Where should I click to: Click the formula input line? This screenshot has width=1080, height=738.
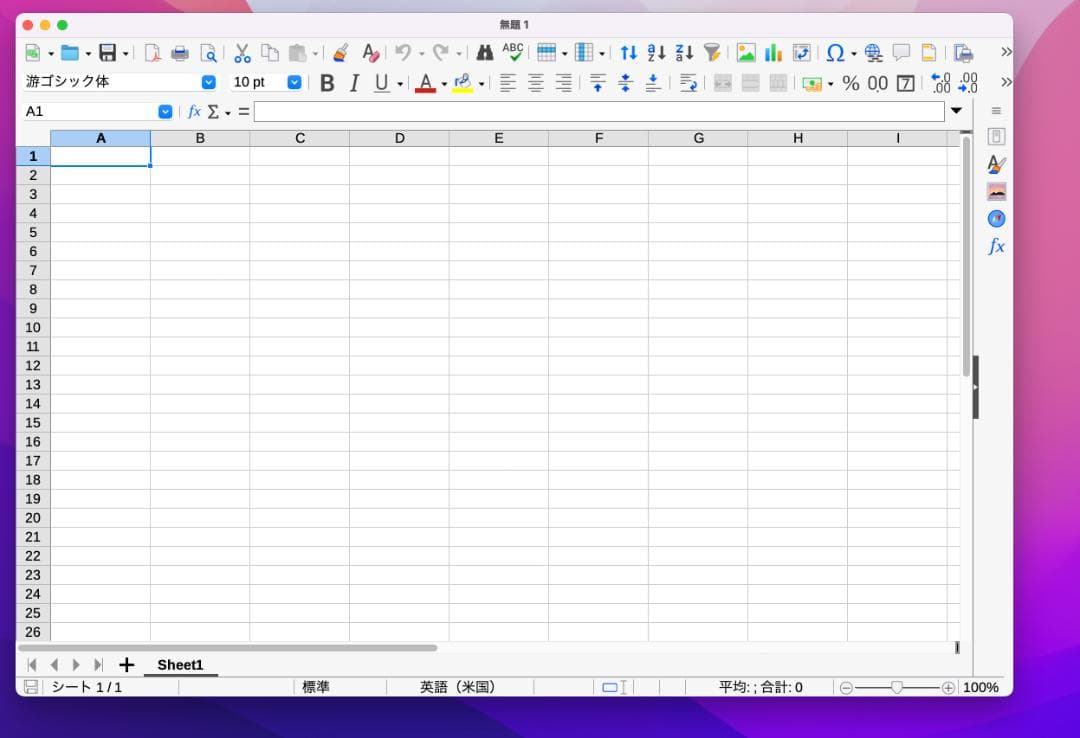(x=599, y=111)
